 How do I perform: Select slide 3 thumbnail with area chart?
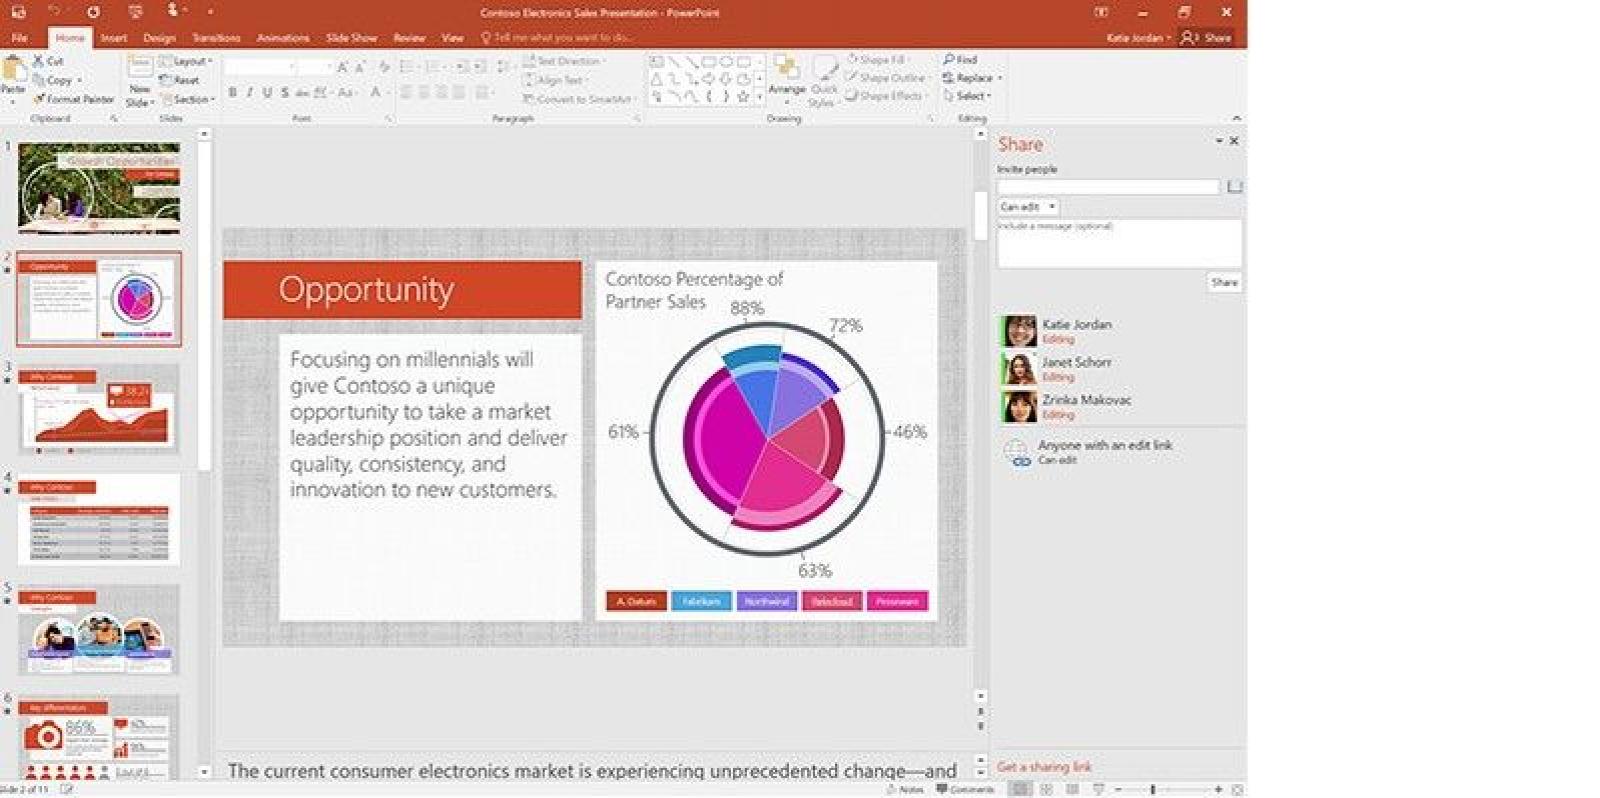click(x=99, y=409)
